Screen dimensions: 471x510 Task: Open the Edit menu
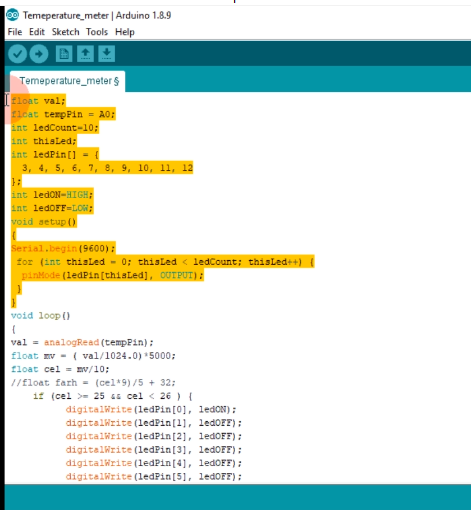click(x=37, y=32)
